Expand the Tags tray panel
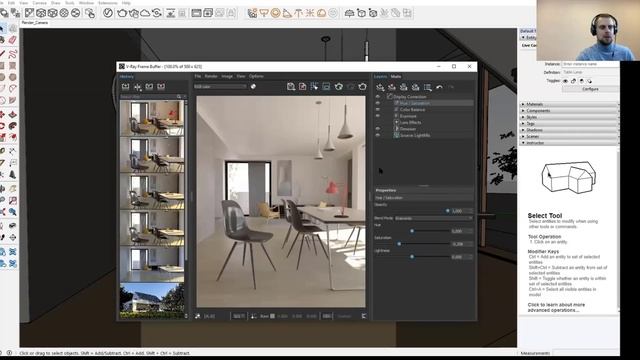 (x=568, y=123)
